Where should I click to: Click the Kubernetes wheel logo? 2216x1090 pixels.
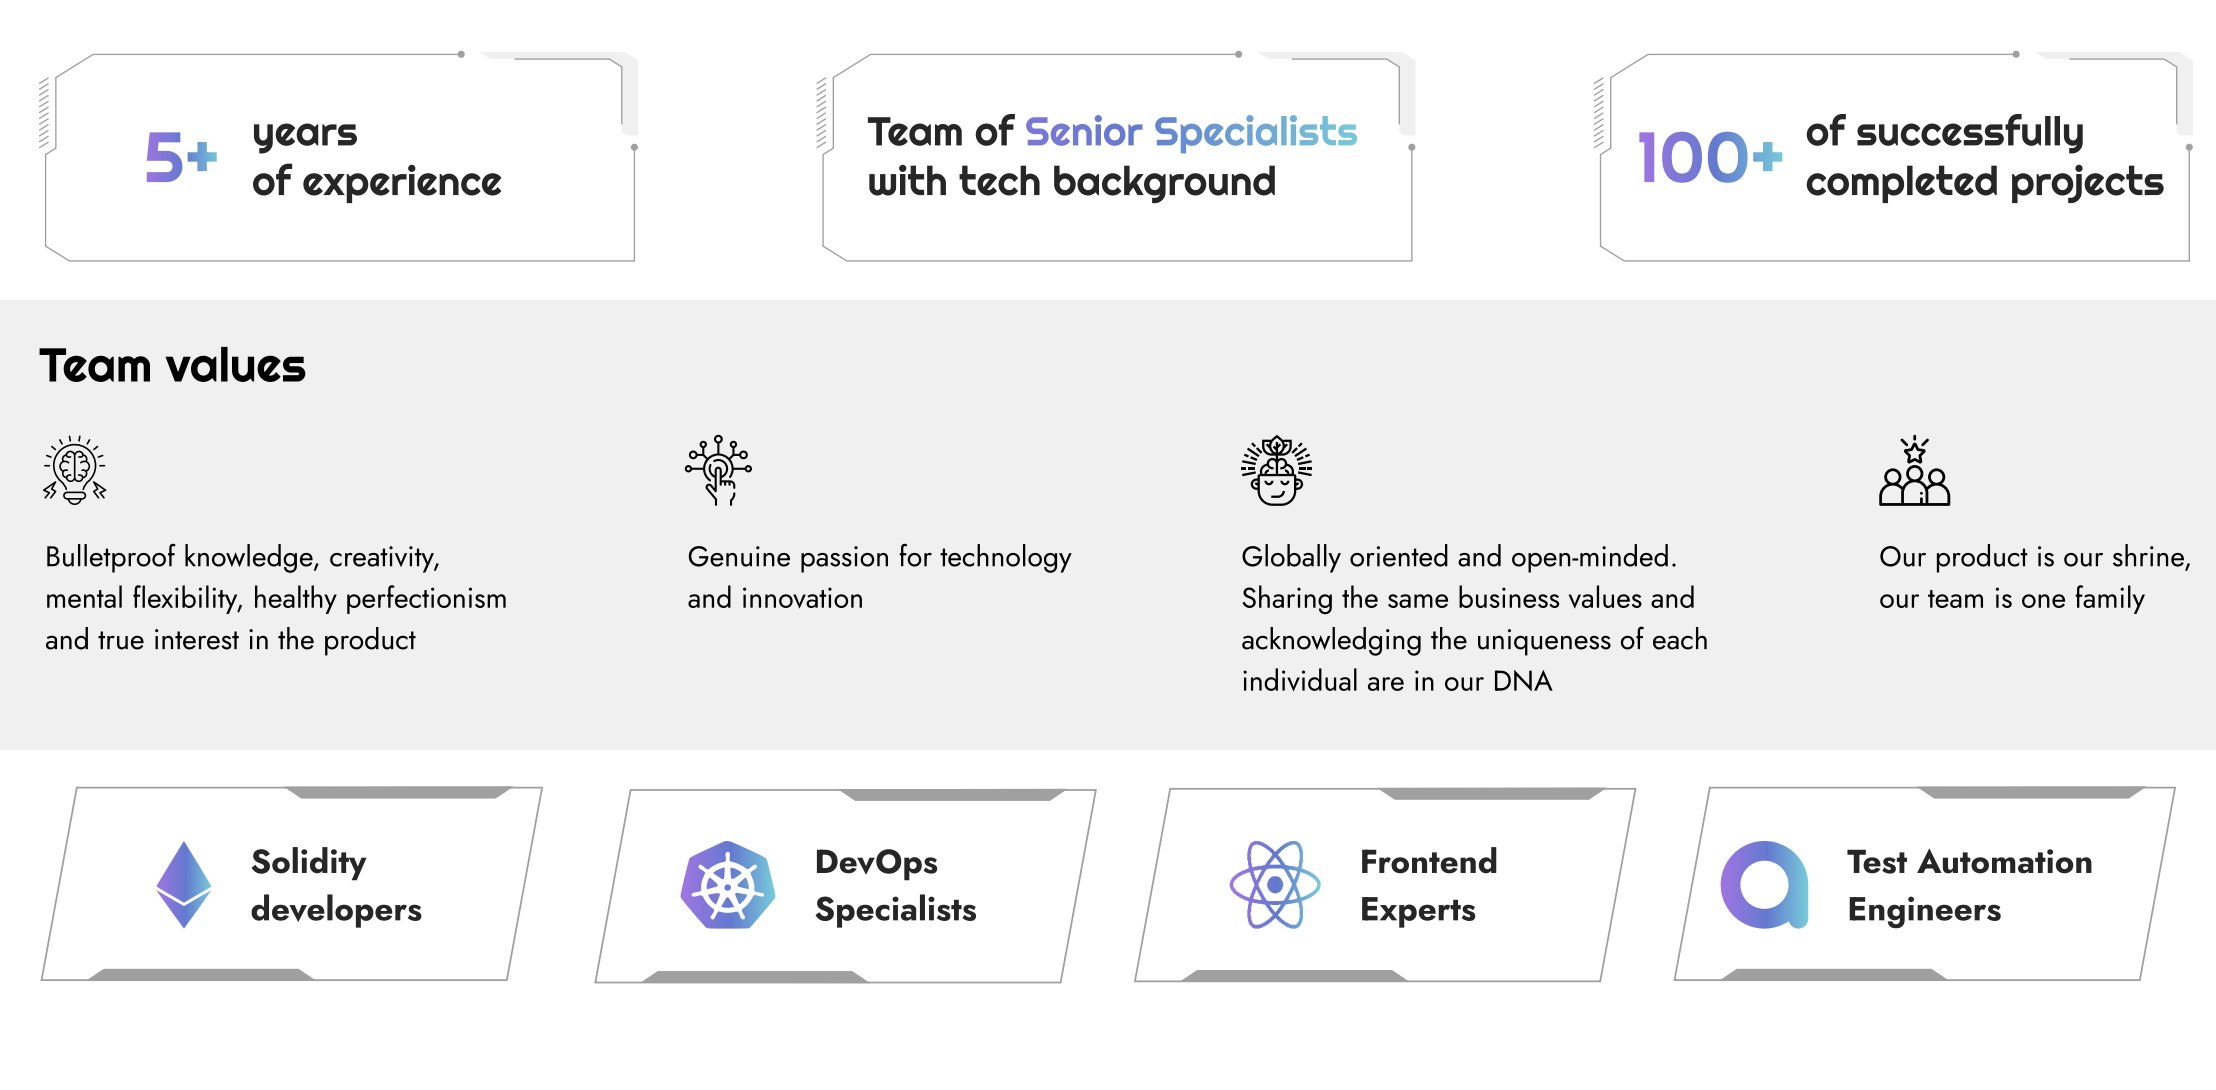pos(728,885)
